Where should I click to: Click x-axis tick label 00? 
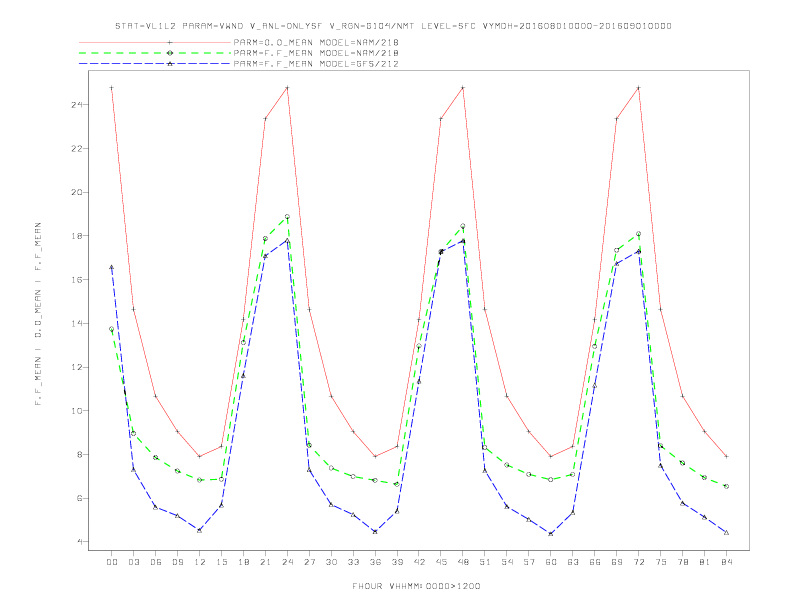coord(112,562)
